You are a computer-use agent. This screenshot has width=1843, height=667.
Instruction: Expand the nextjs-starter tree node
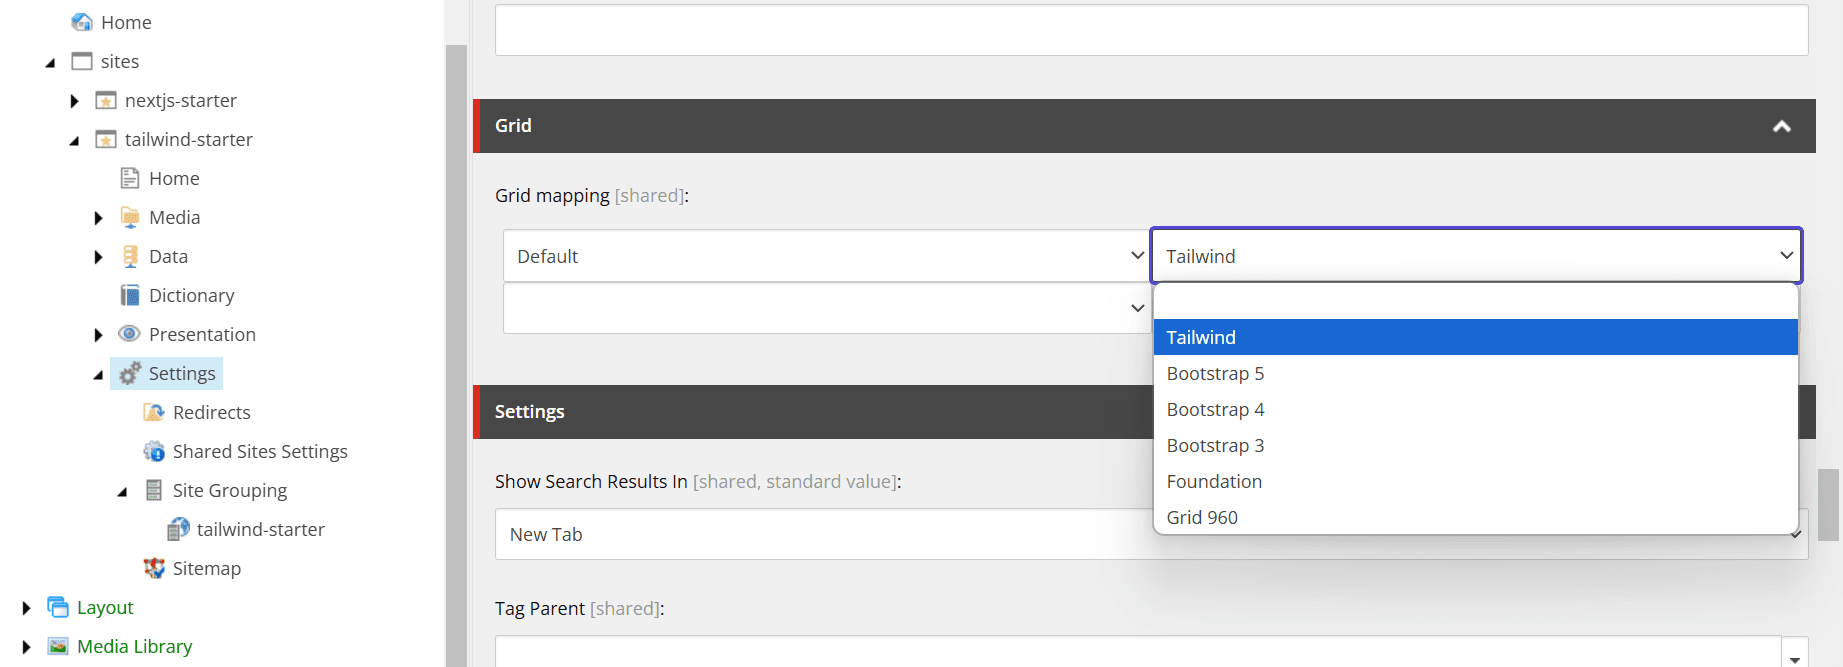pos(75,101)
